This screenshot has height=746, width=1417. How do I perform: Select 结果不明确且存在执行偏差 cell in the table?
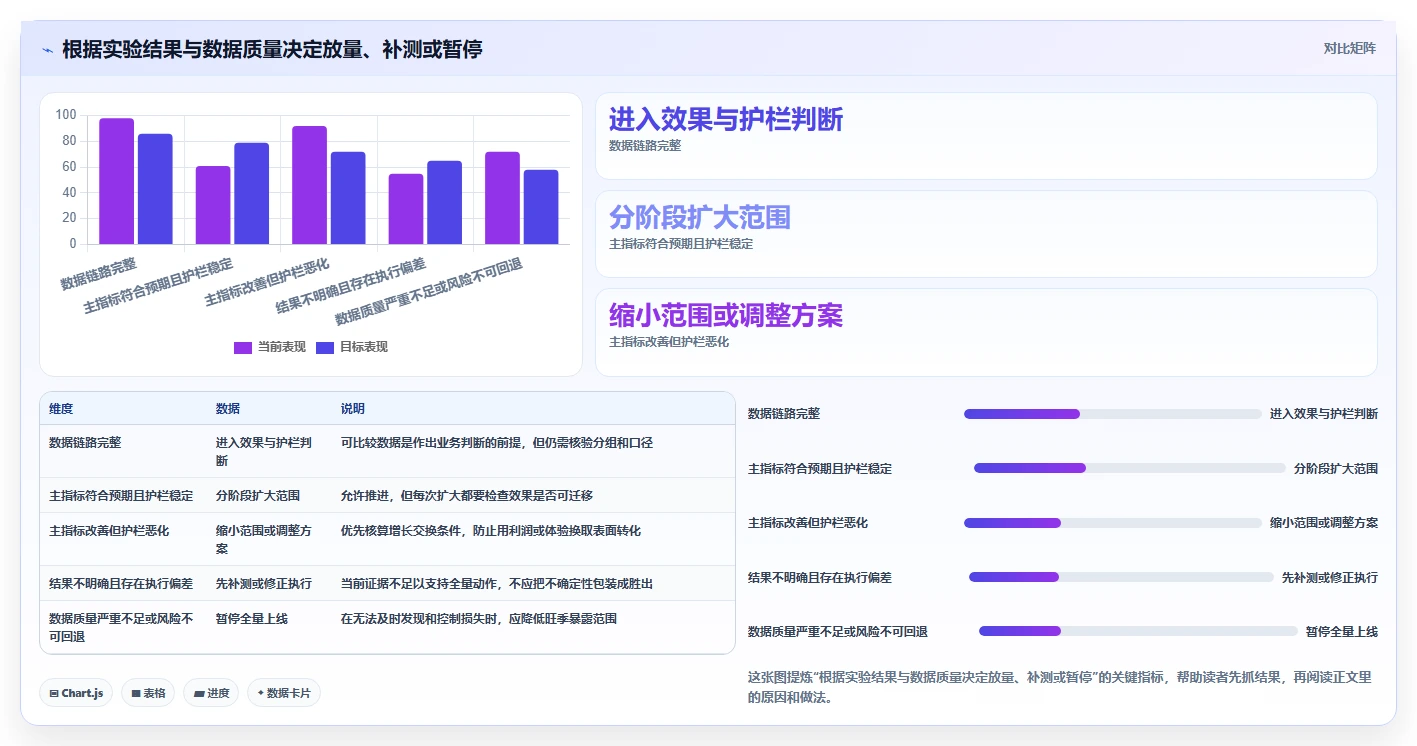(x=121, y=583)
